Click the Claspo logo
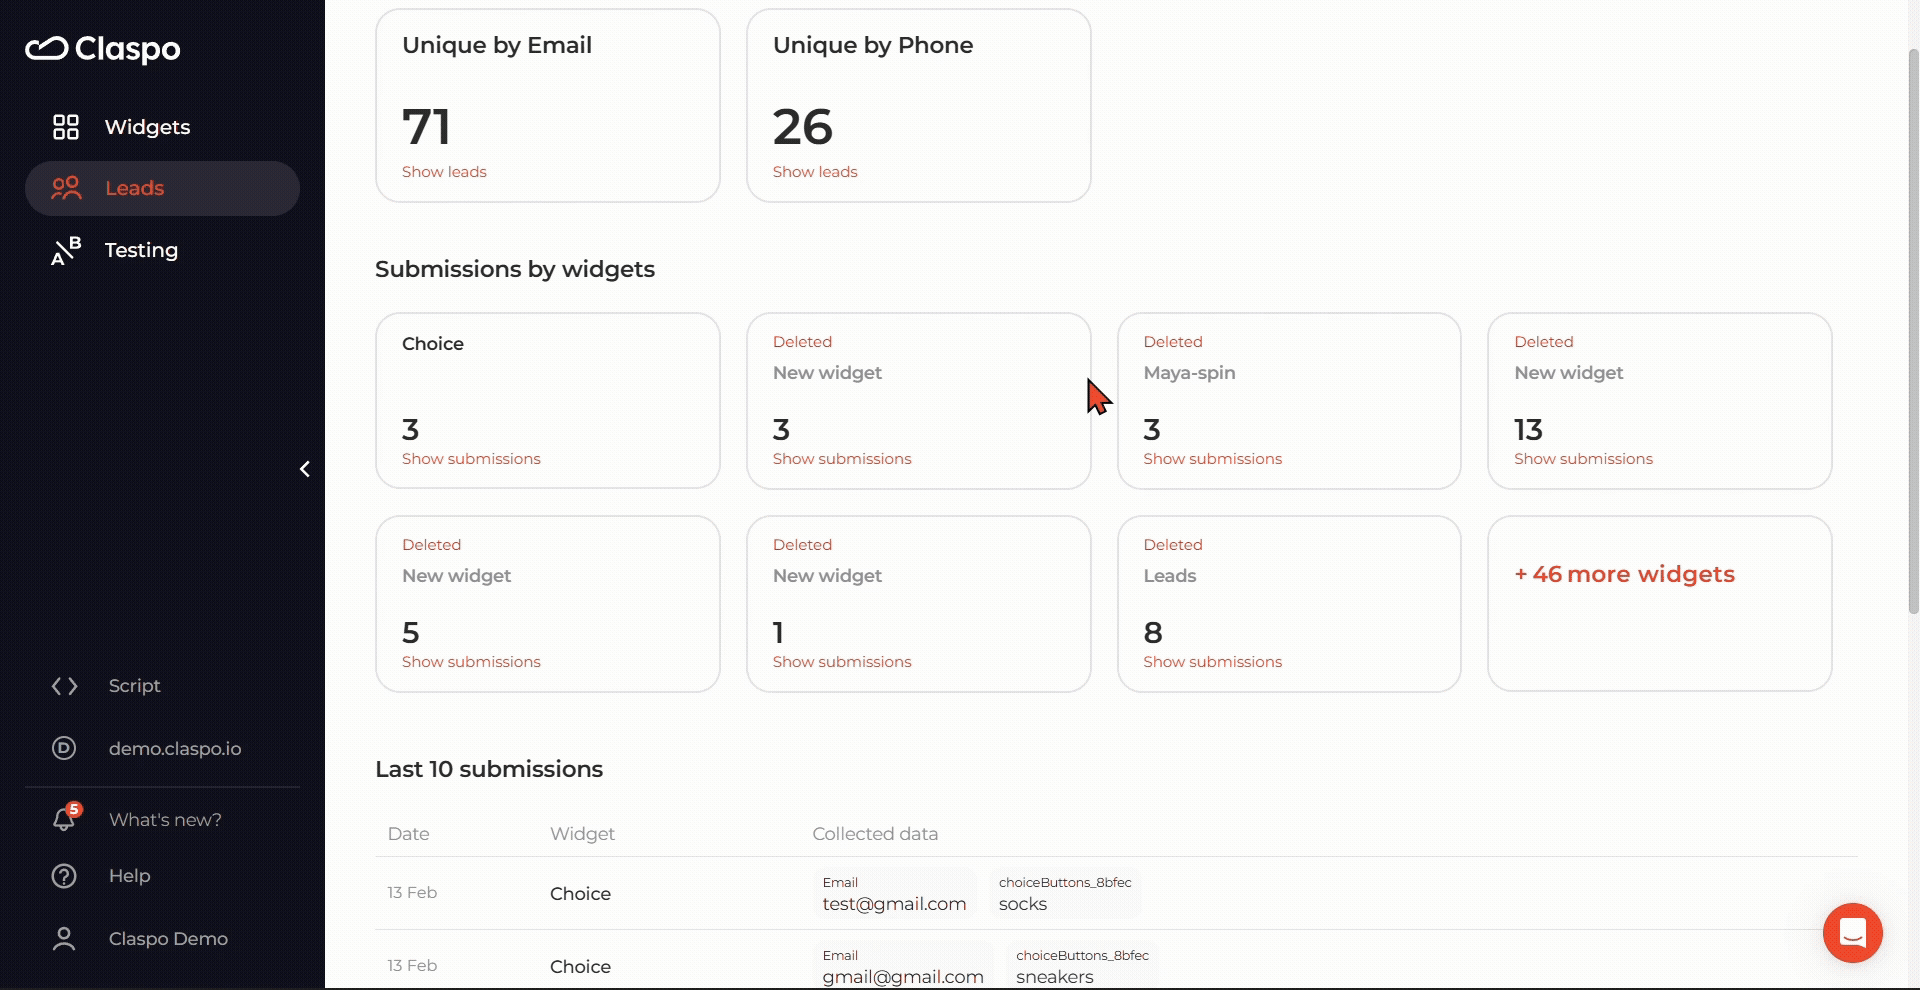This screenshot has width=1920, height=990. pos(103,48)
